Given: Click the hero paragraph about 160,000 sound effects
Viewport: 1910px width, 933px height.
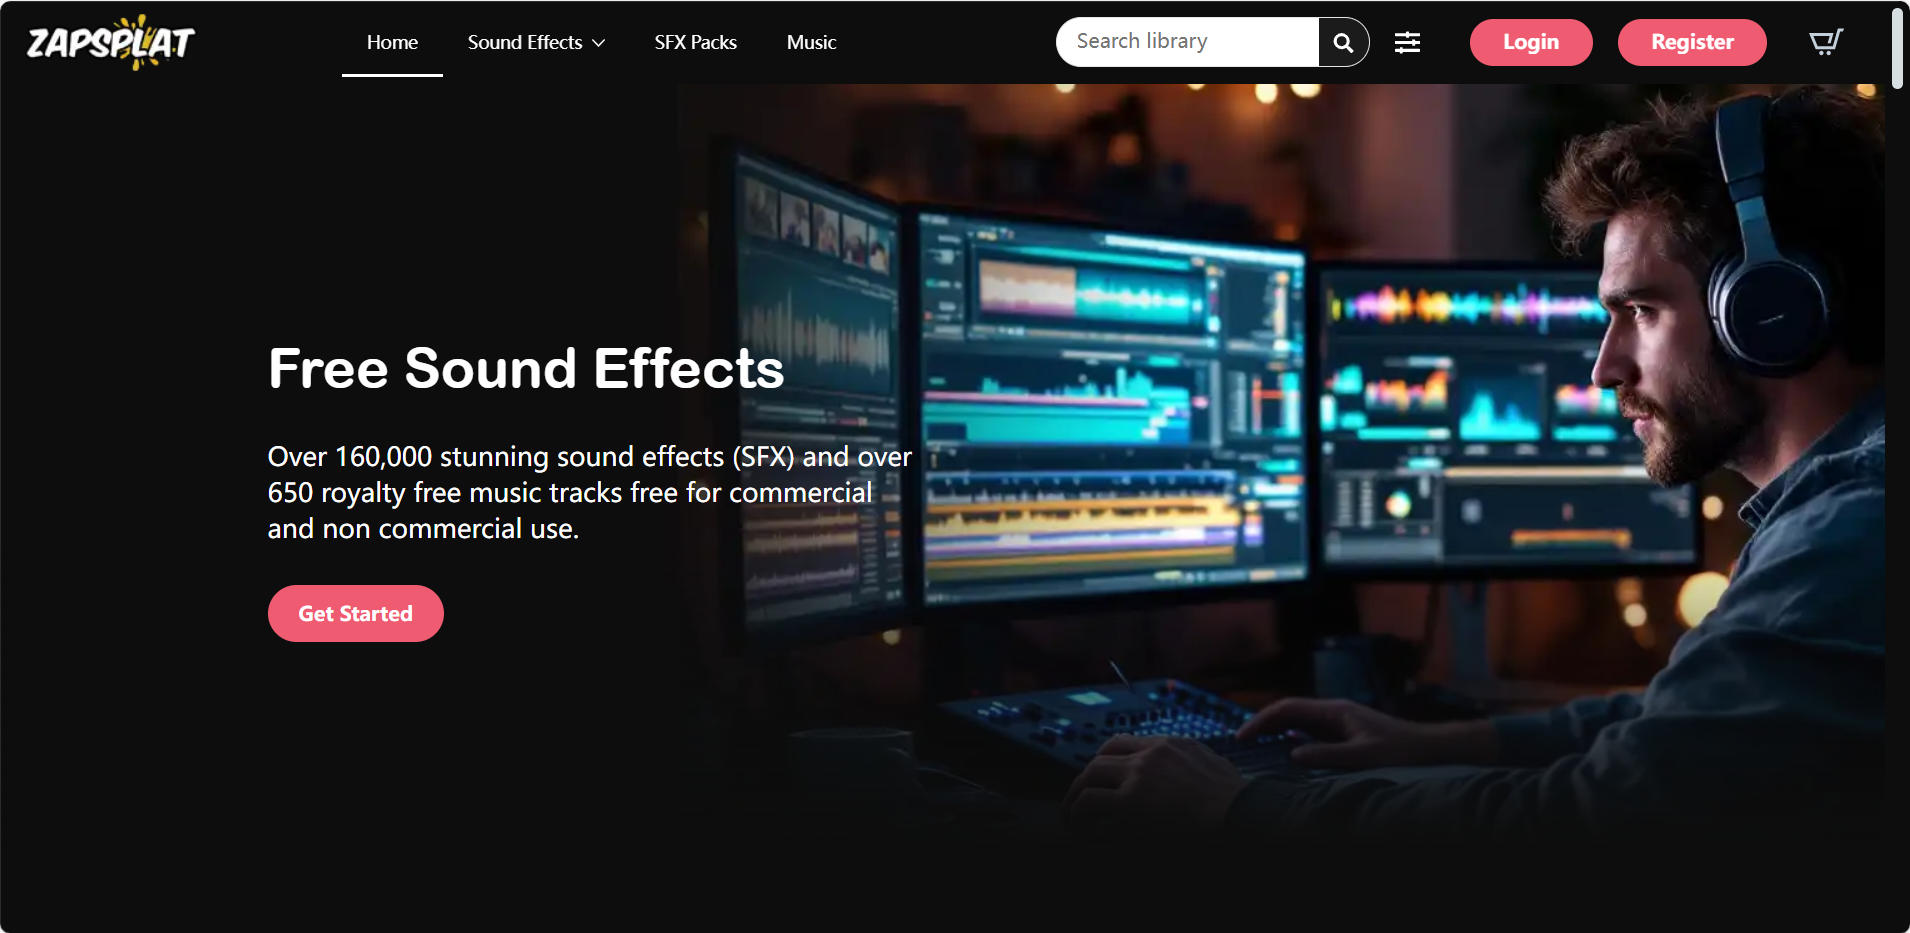Looking at the screenshot, I should click(588, 492).
